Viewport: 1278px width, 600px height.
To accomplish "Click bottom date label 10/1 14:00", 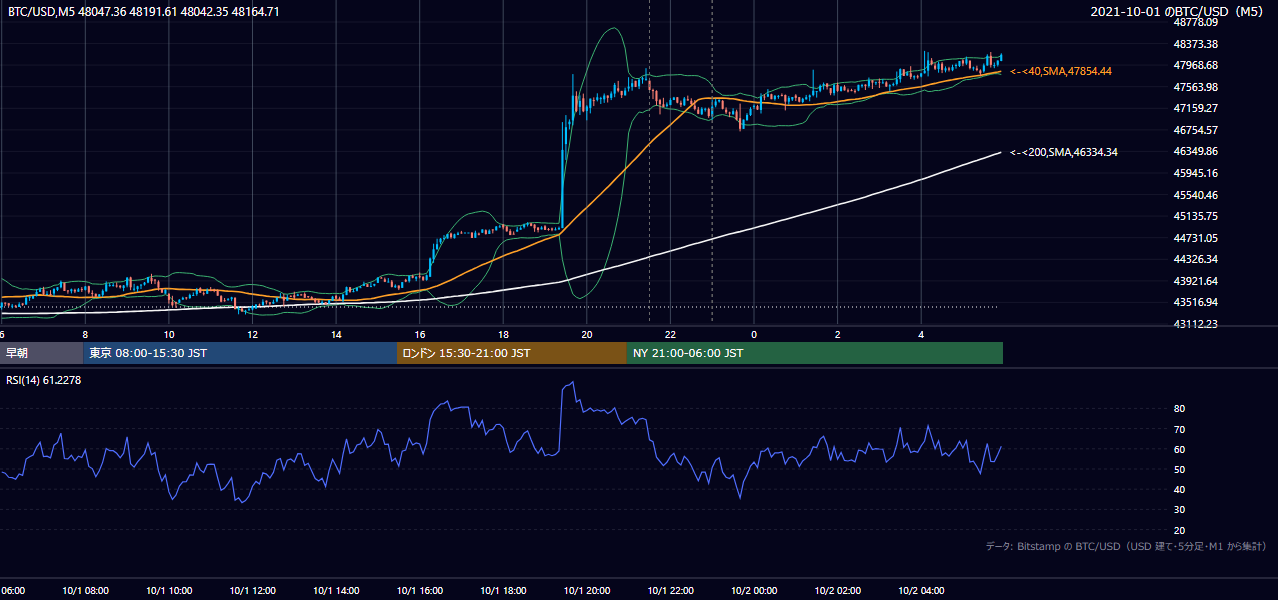I will tap(336, 591).
